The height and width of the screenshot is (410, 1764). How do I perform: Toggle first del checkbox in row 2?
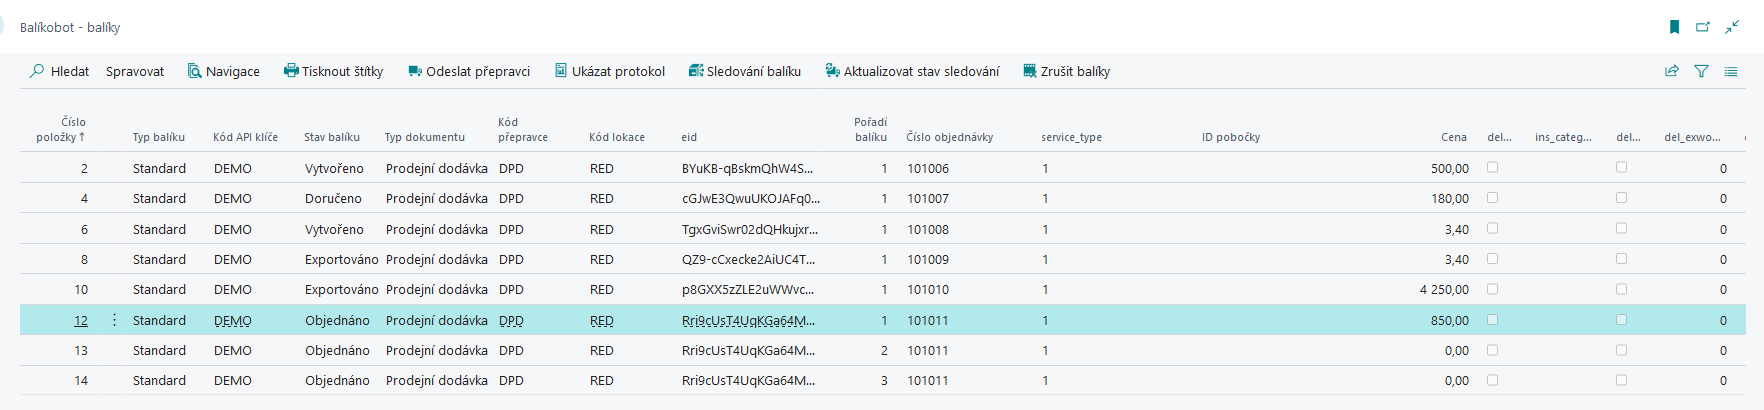(1492, 168)
